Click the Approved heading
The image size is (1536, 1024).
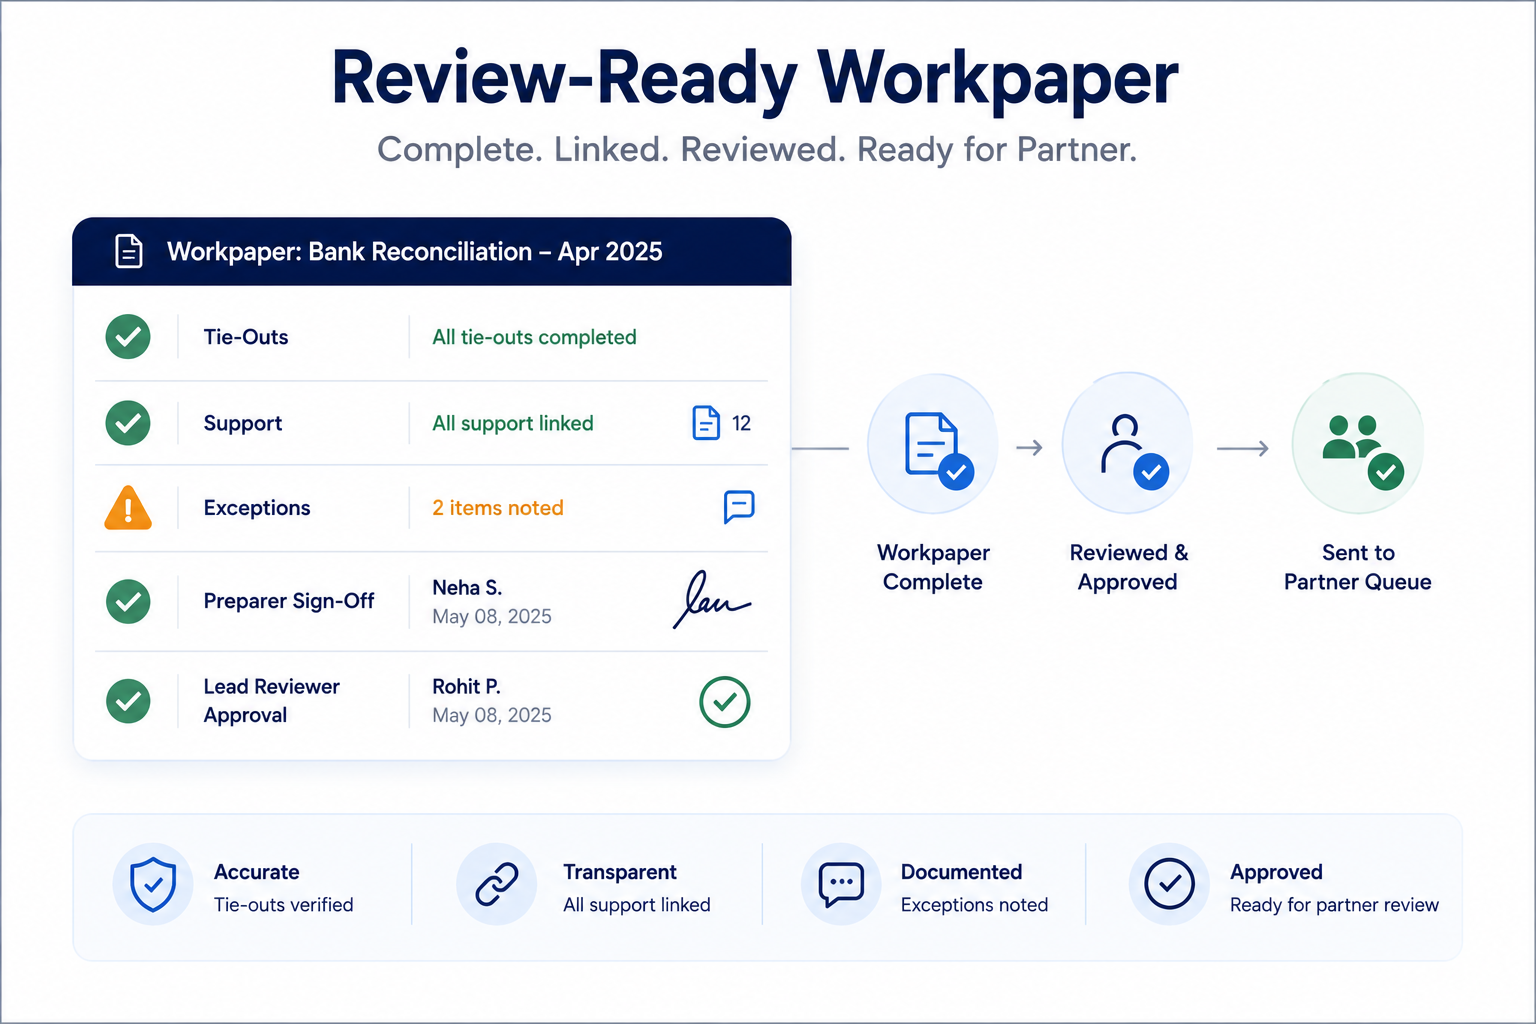1276,872
